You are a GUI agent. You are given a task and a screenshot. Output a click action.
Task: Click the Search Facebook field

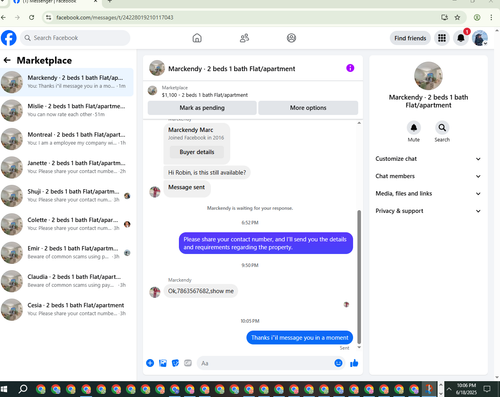click(75, 38)
